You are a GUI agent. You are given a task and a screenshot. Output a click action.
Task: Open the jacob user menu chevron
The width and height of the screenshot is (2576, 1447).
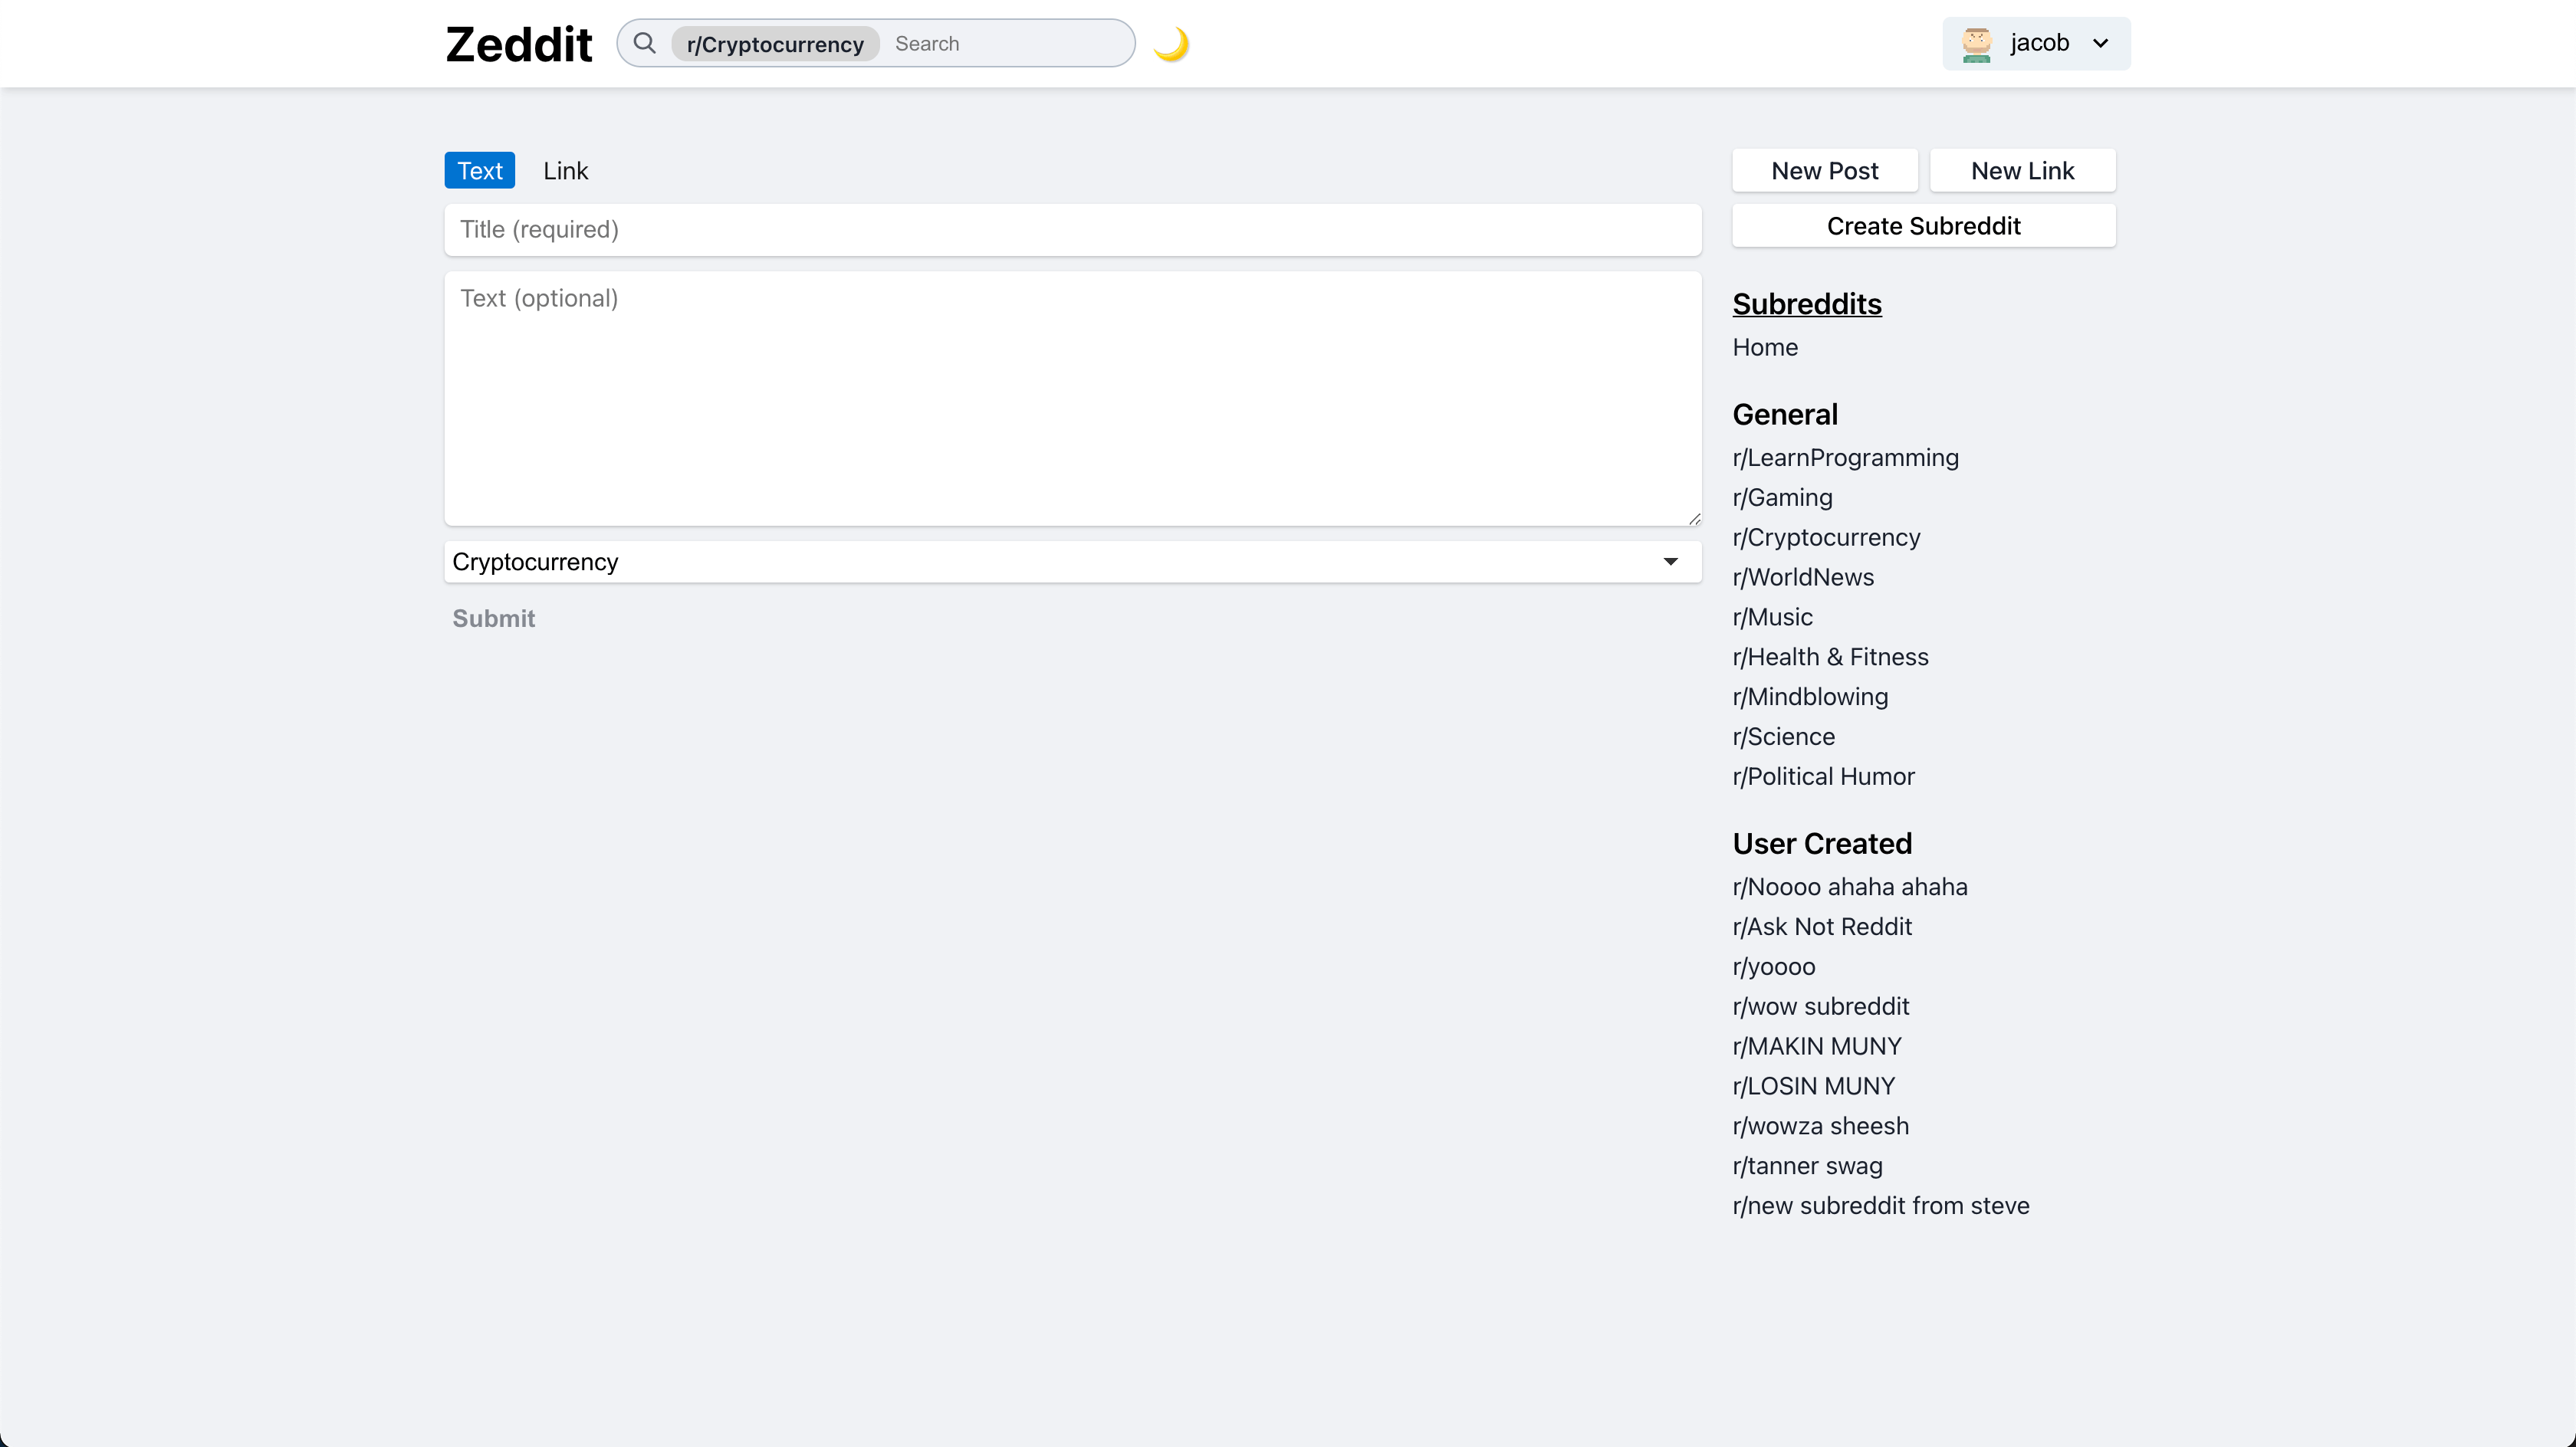click(2100, 43)
